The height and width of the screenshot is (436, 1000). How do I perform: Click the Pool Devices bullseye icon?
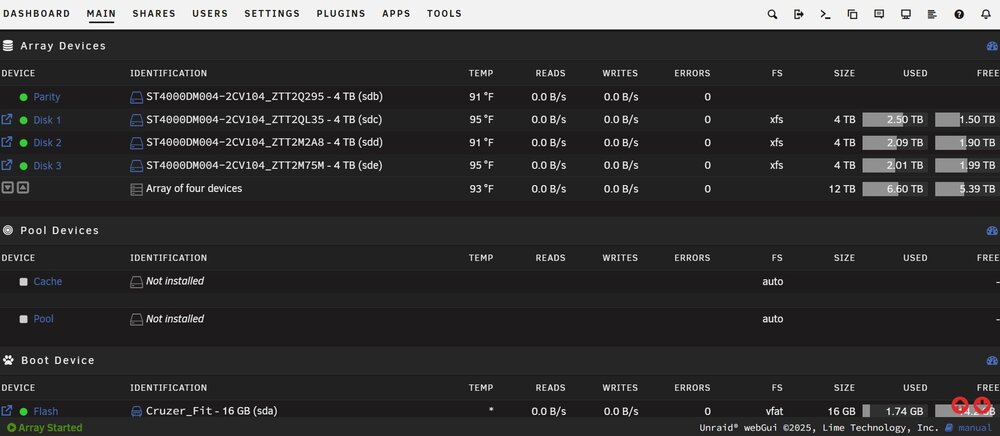pos(8,231)
